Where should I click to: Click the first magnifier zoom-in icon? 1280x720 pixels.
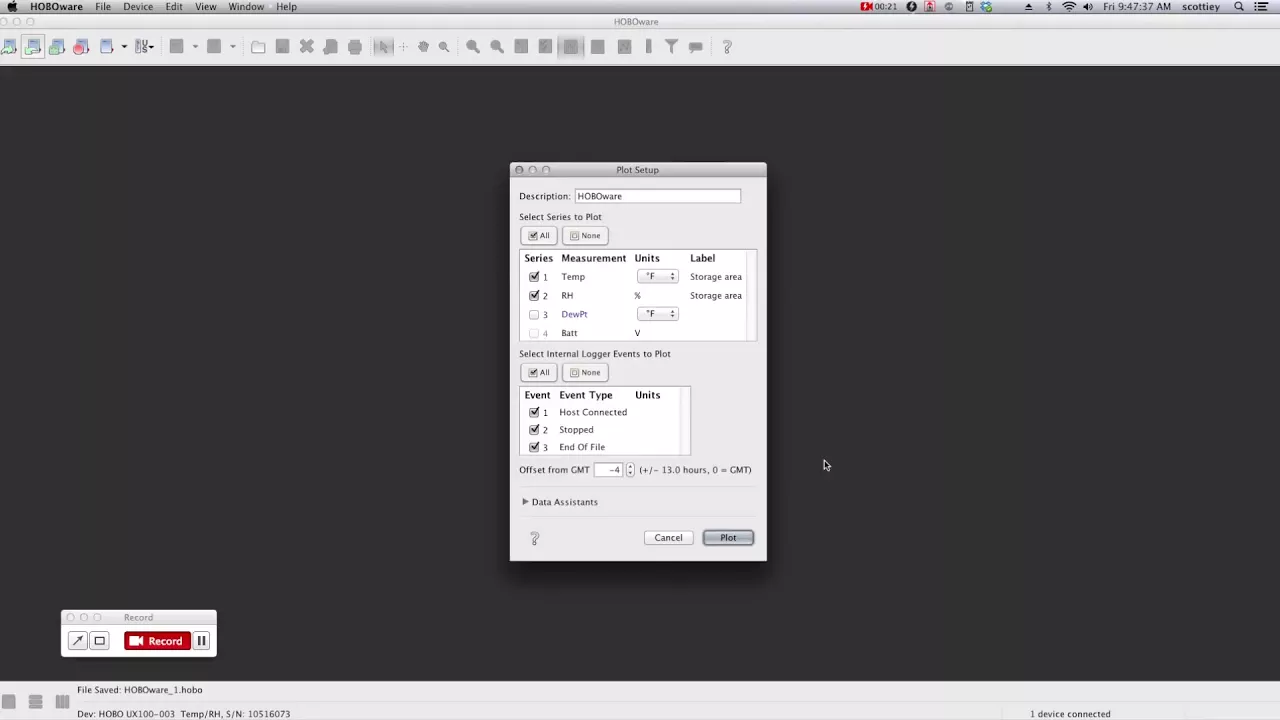coord(472,46)
